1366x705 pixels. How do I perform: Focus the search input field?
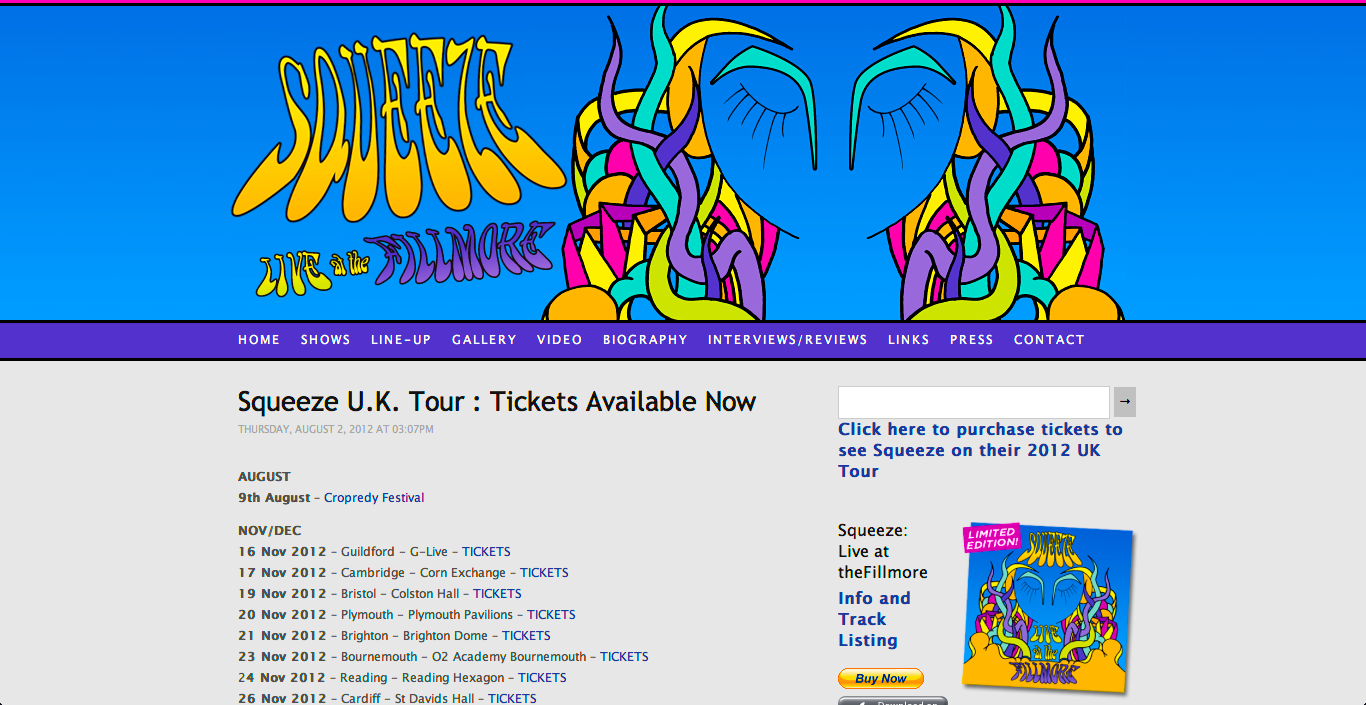coord(974,402)
